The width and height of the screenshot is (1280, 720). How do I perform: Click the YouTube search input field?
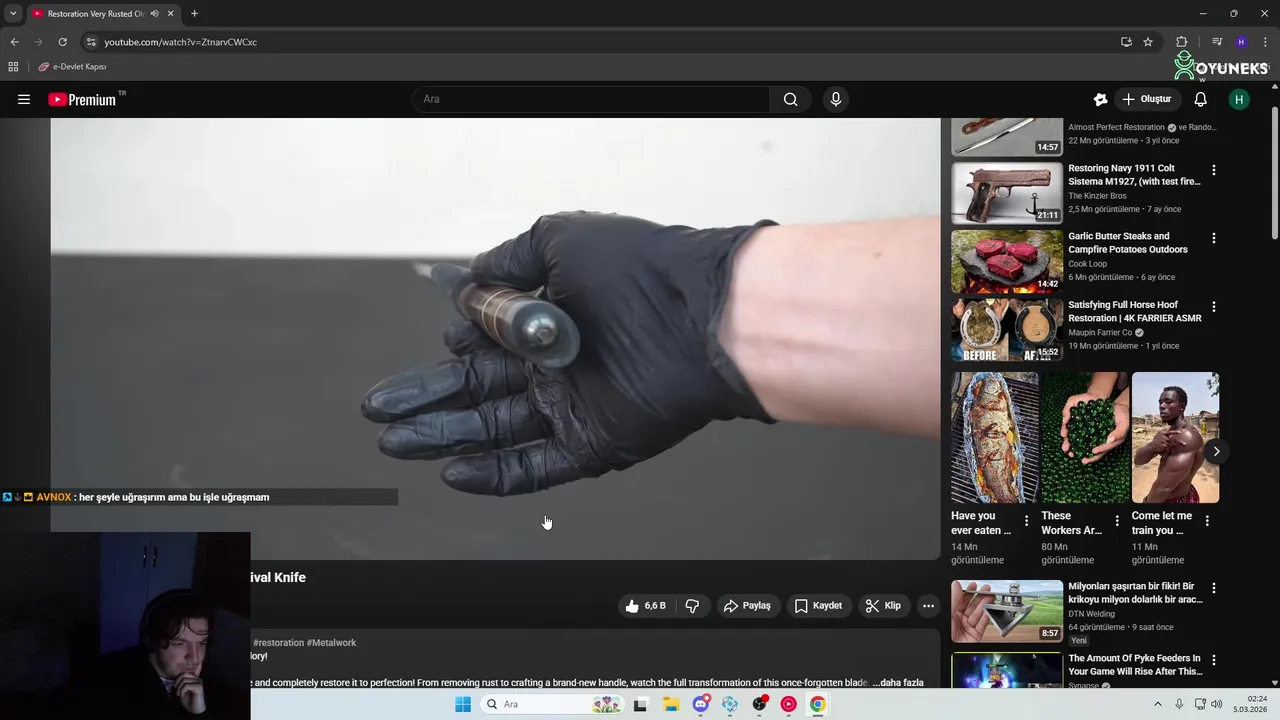pyautogui.click(x=591, y=99)
